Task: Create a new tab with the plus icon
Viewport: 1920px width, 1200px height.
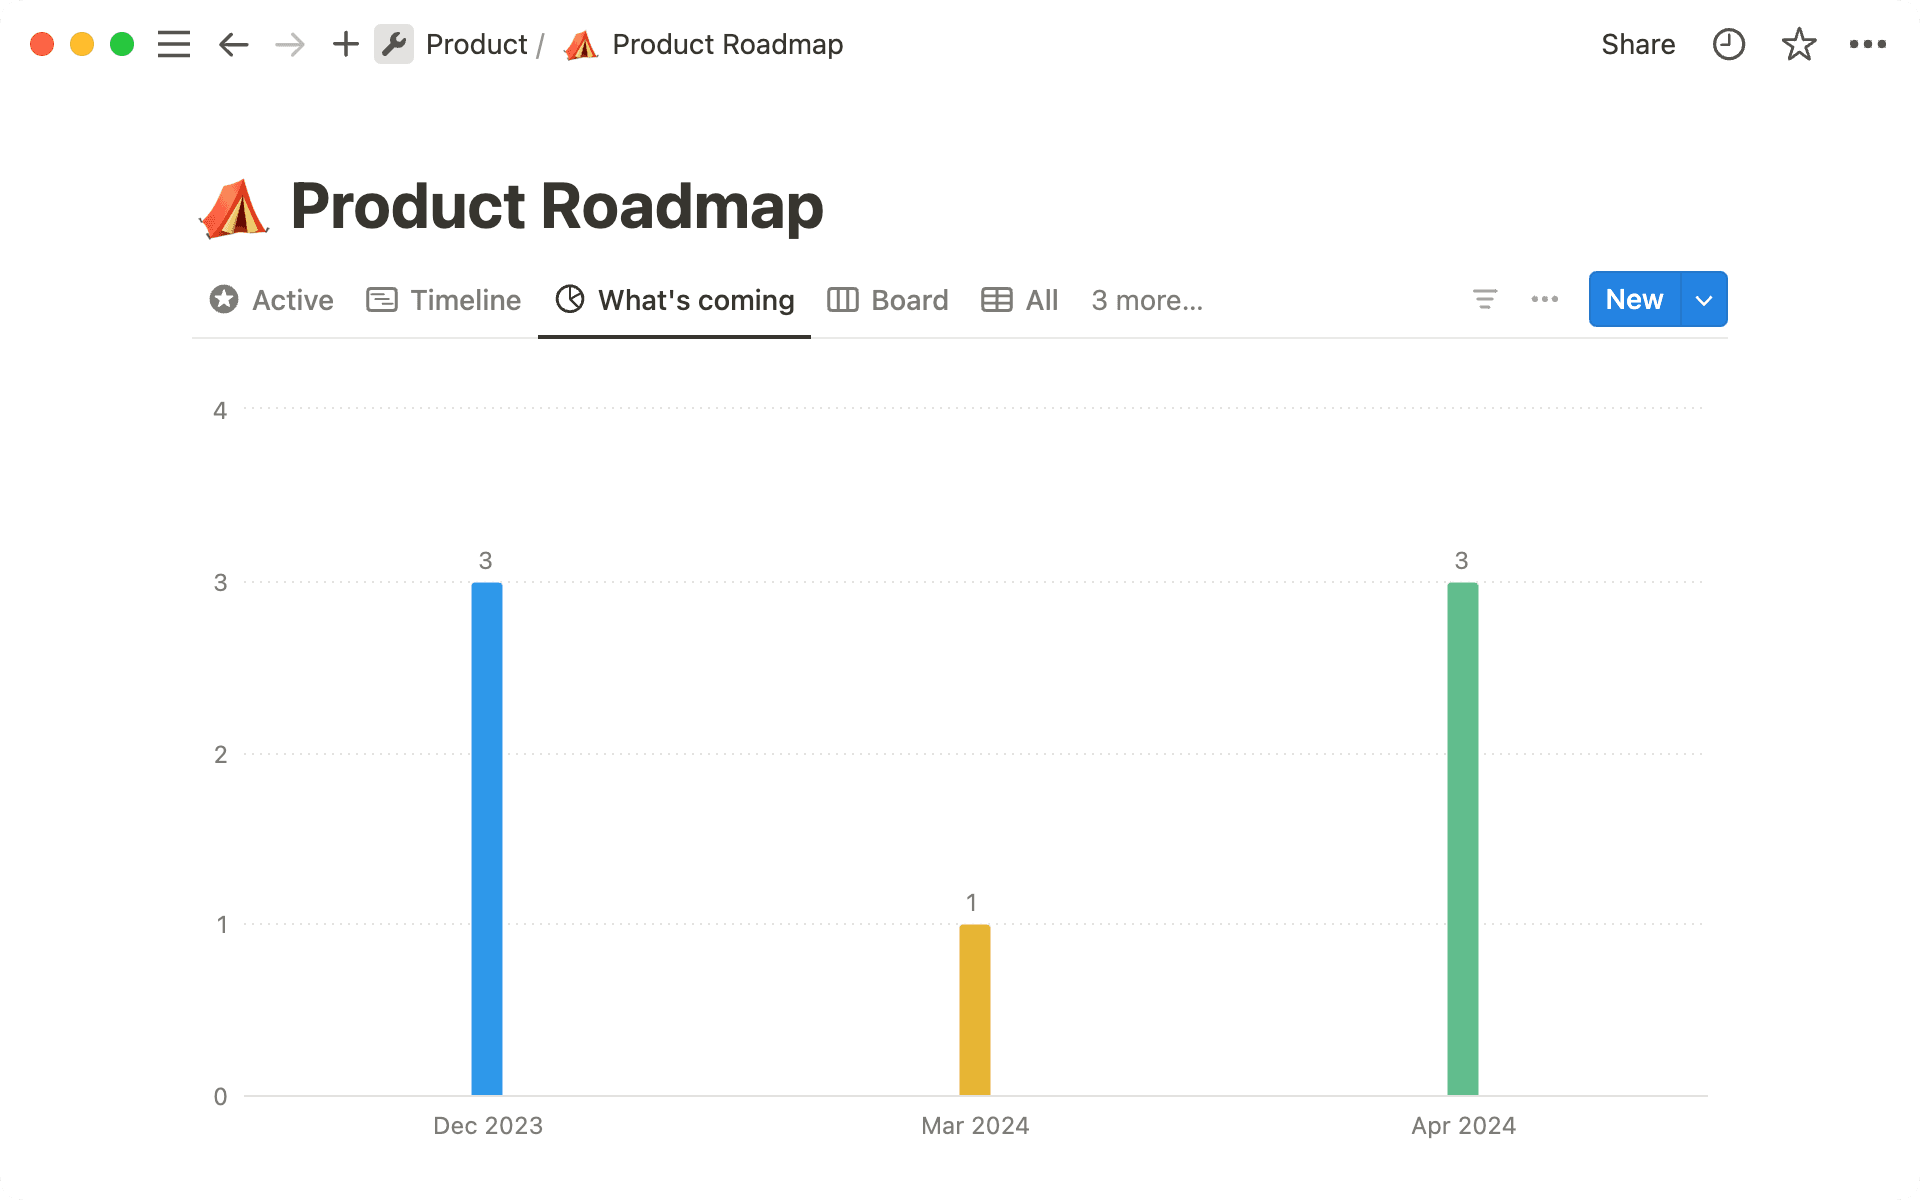Action: point(345,44)
